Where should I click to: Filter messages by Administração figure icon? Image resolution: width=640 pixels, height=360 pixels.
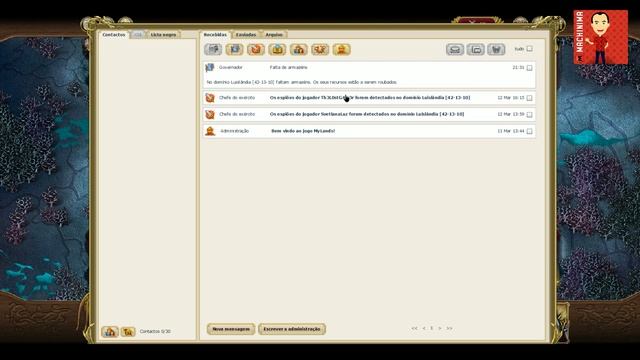342,49
